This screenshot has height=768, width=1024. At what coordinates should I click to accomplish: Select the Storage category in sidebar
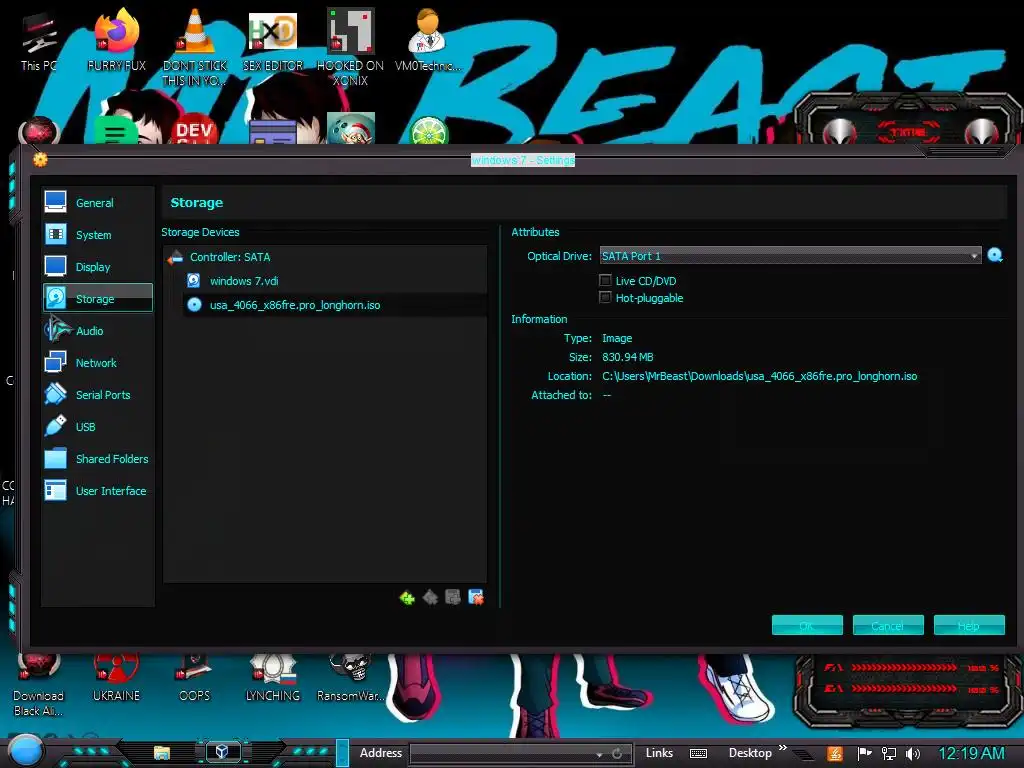[x=97, y=298]
